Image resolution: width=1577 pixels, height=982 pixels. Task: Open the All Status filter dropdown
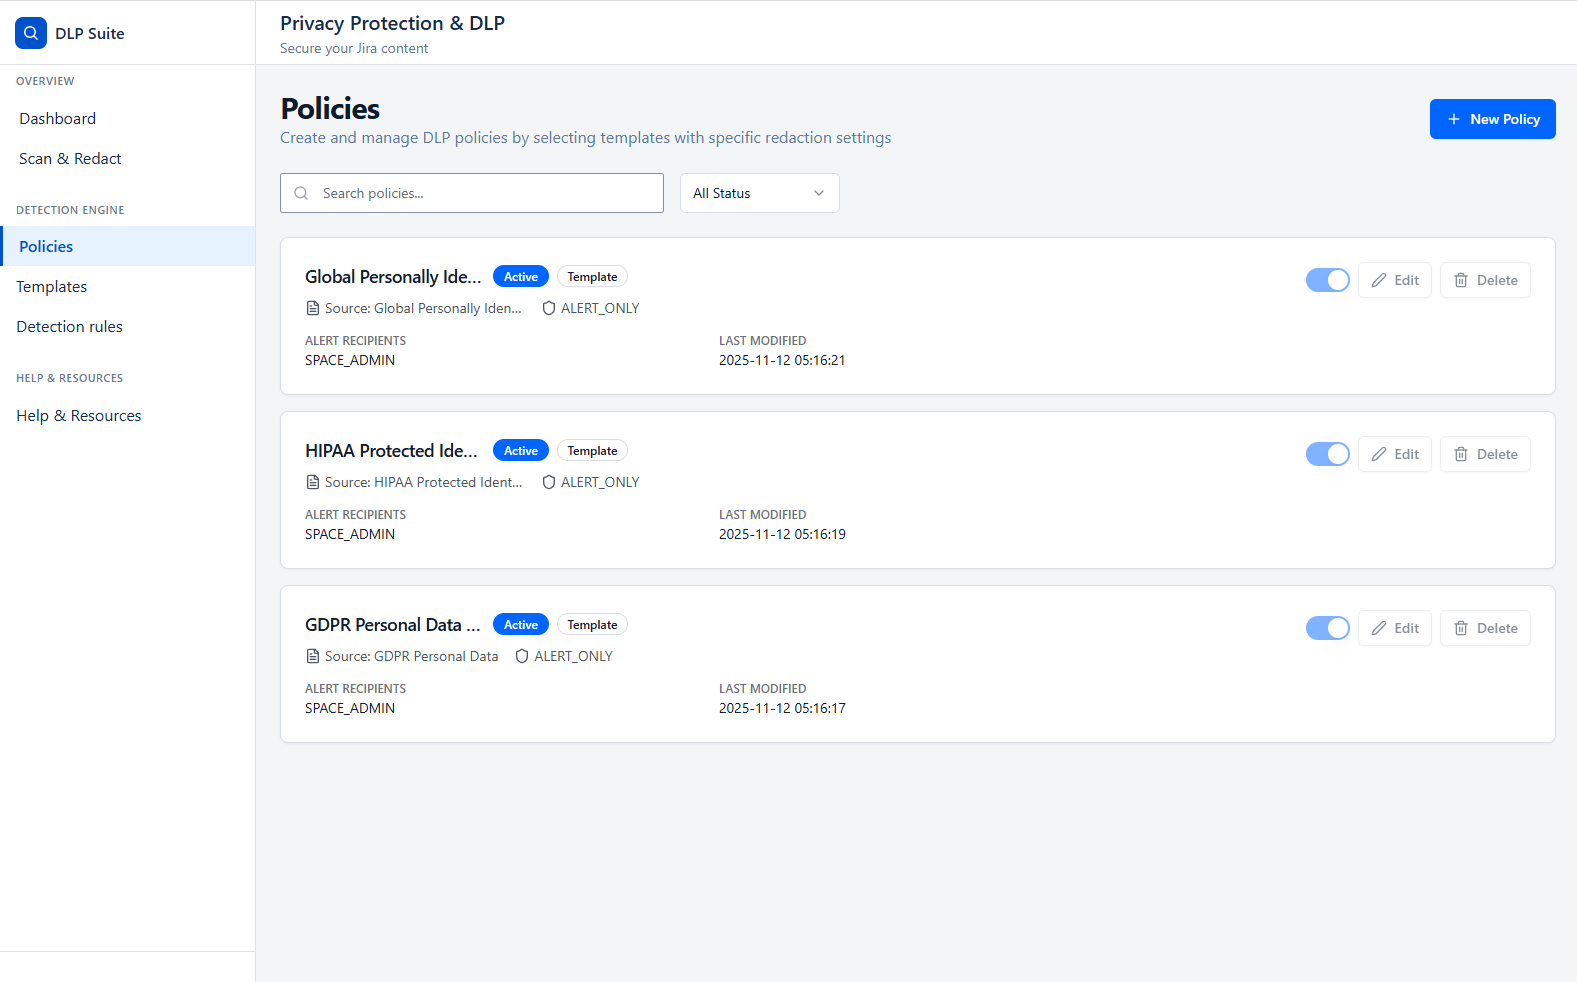click(x=759, y=193)
